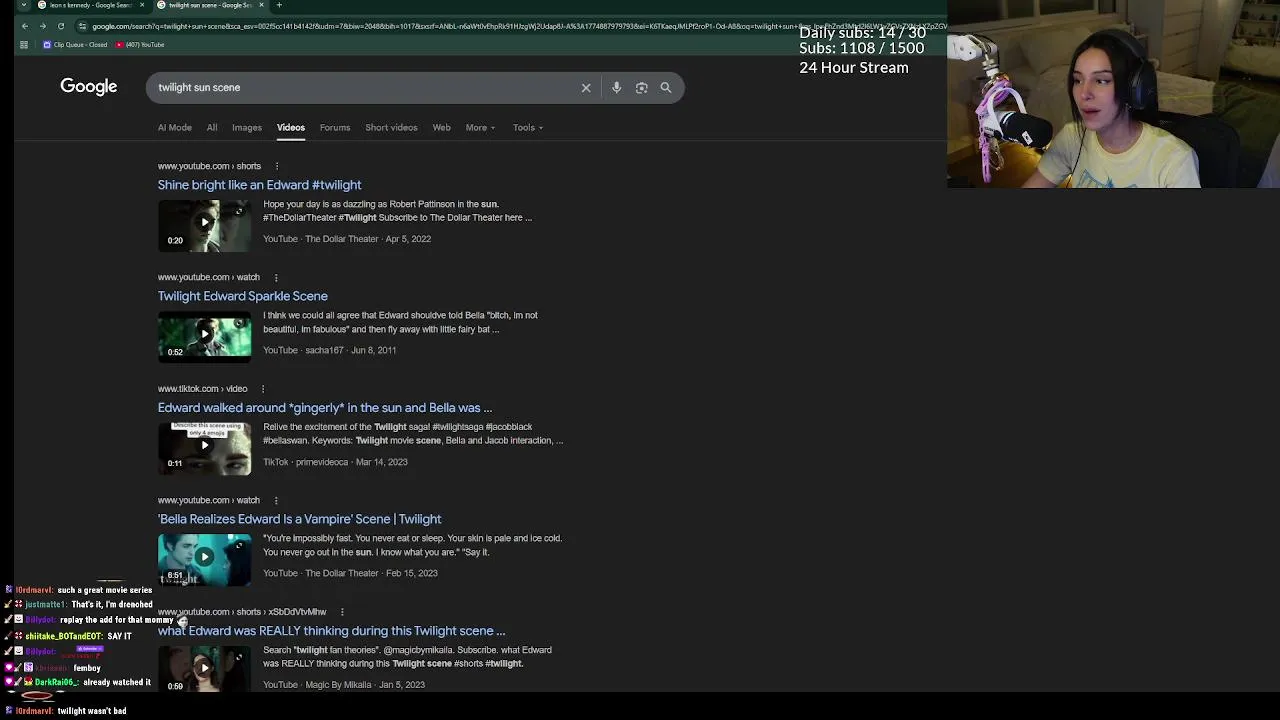This screenshot has height=720, width=1280.
Task: Click the magnifying glass search button
Action: point(666,88)
